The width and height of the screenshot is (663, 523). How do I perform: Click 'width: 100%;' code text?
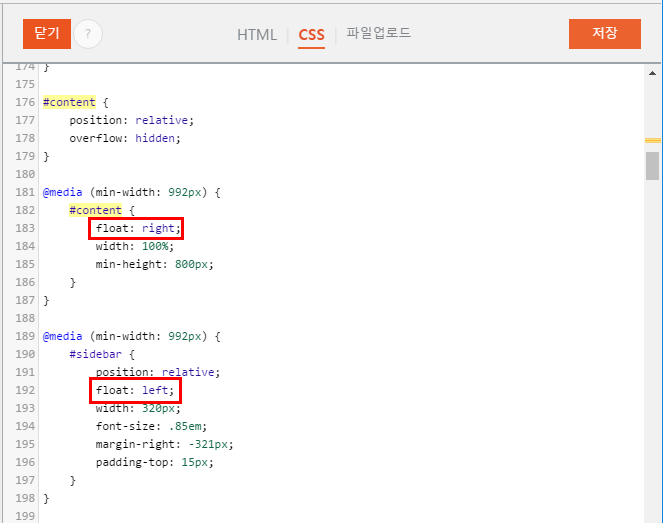(x=134, y=246)
